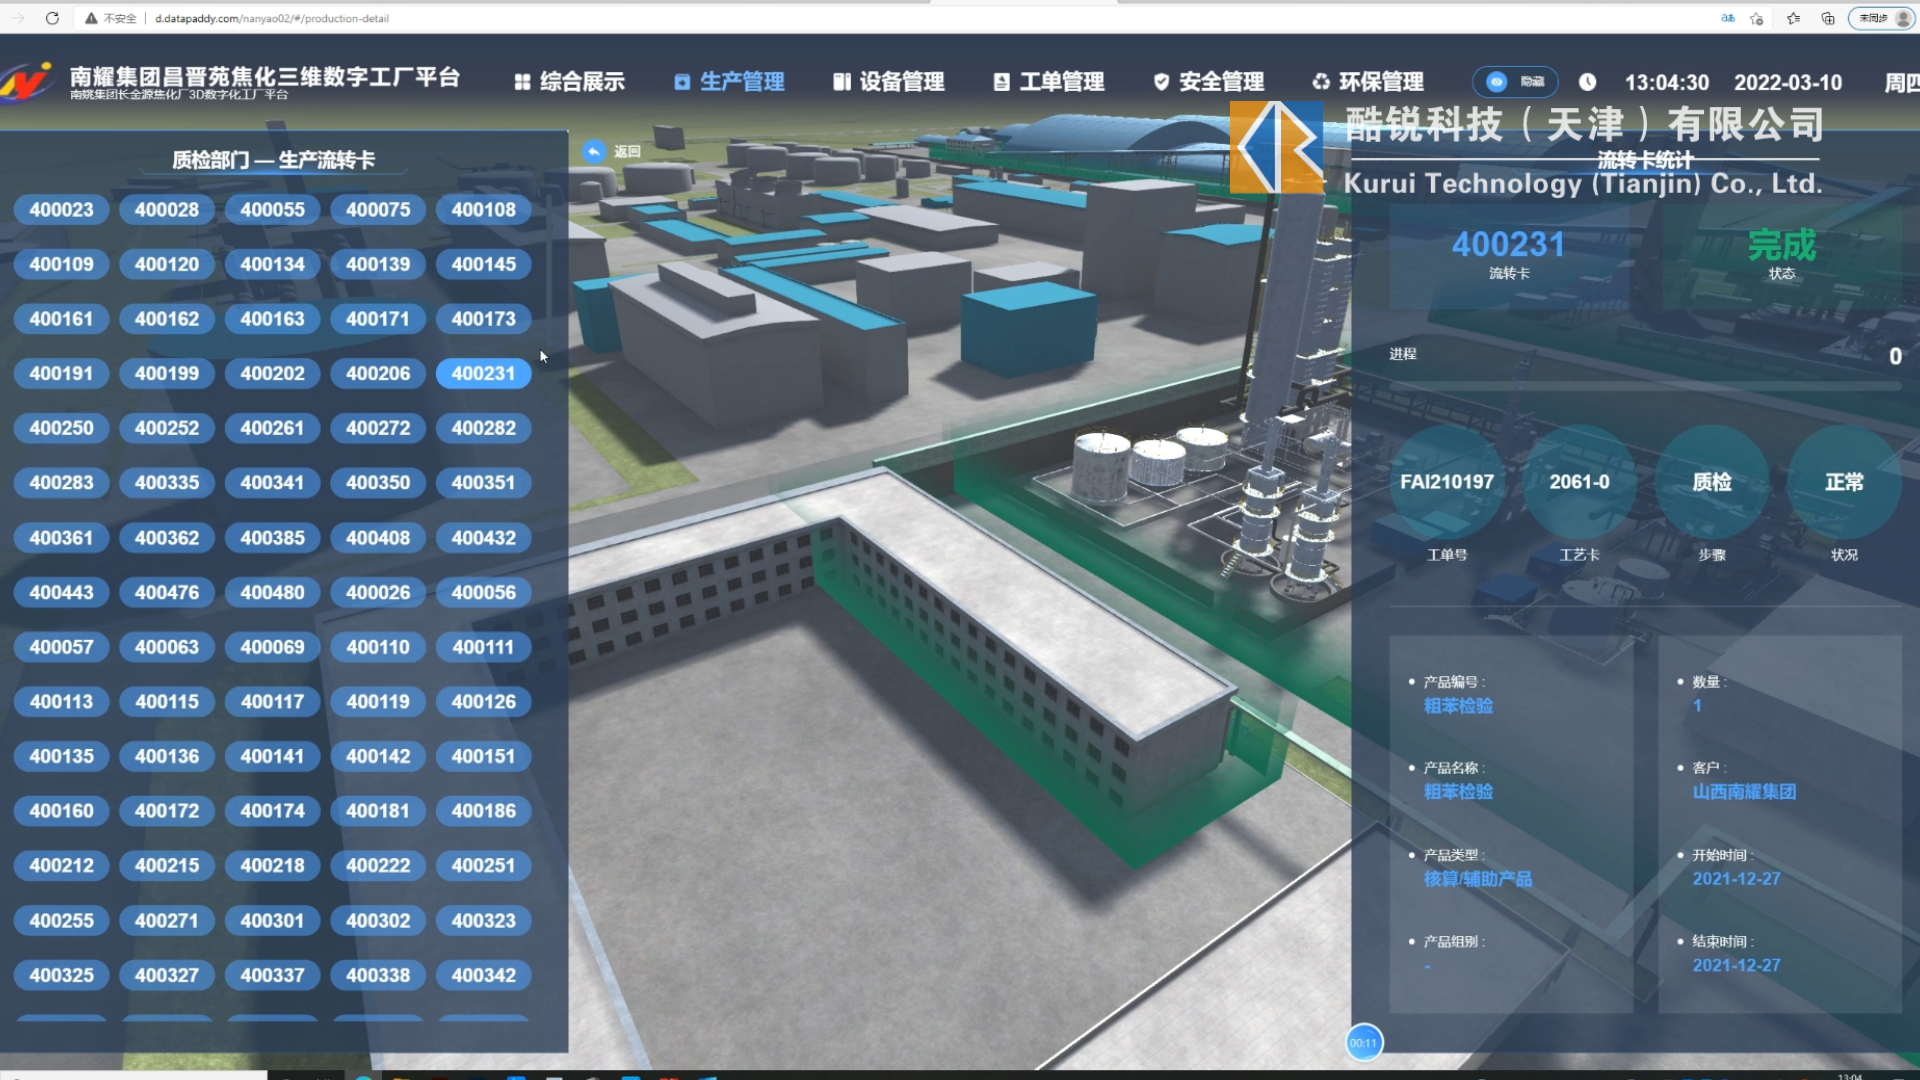Screen dimensions: 1920x1080
Task: Open the browser collections icon
Action: pos(1828,18)
